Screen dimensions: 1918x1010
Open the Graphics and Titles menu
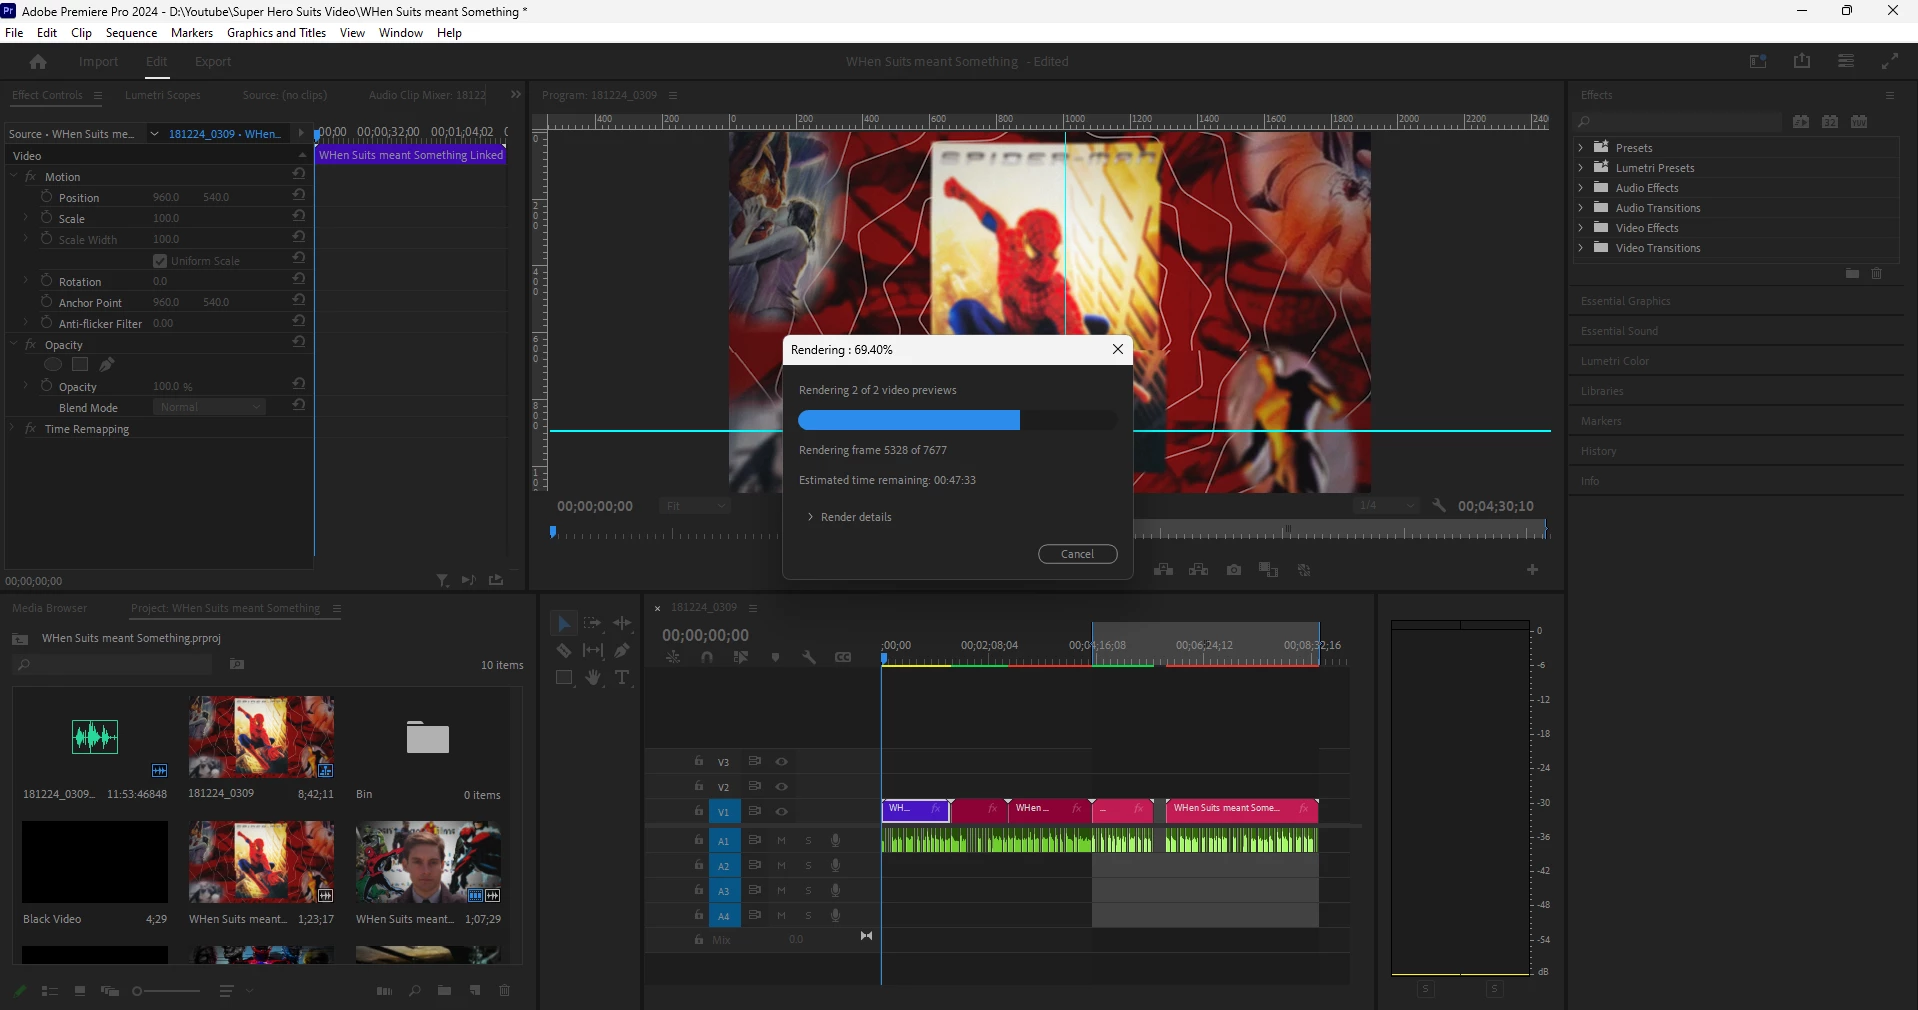276,33
